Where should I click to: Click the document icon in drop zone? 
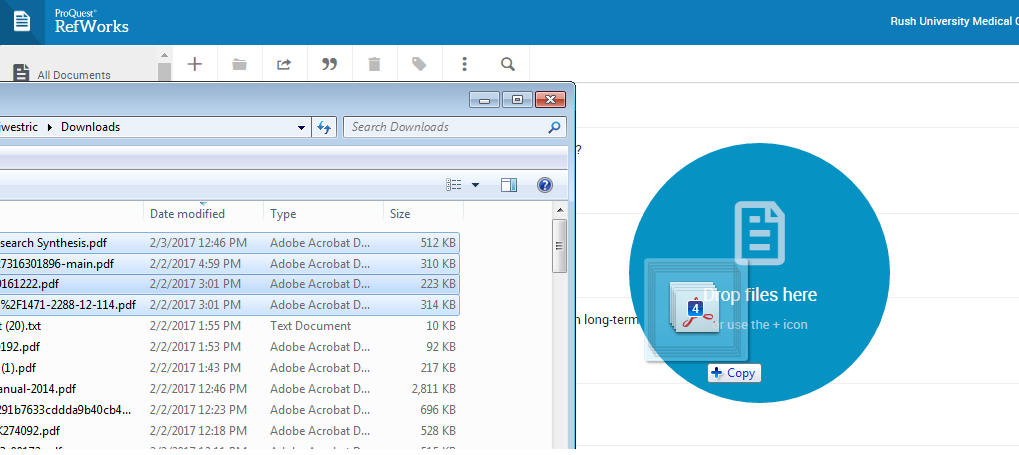760,233
